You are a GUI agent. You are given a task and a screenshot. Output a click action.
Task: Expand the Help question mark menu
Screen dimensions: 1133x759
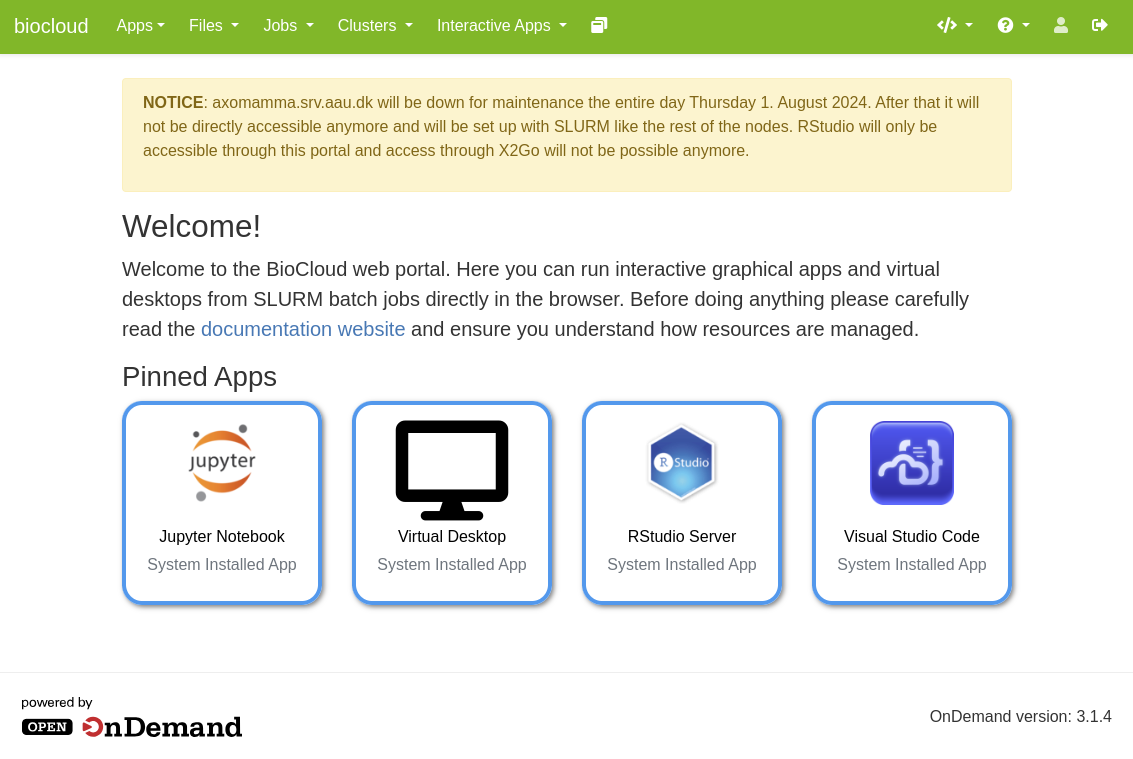coord(1013,25)
